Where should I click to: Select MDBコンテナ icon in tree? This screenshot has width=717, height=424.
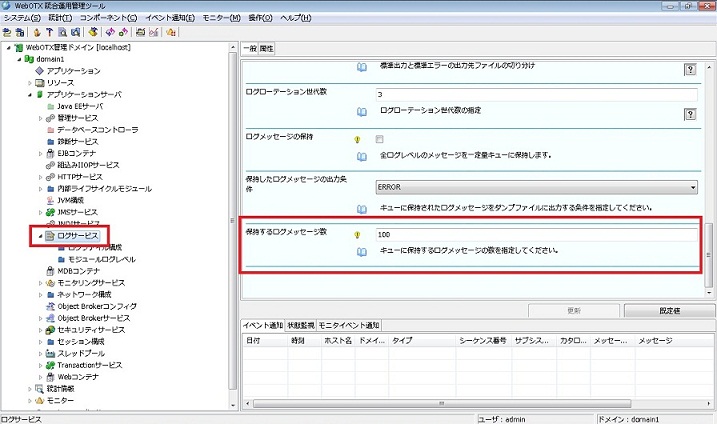[x=51, y=271]
